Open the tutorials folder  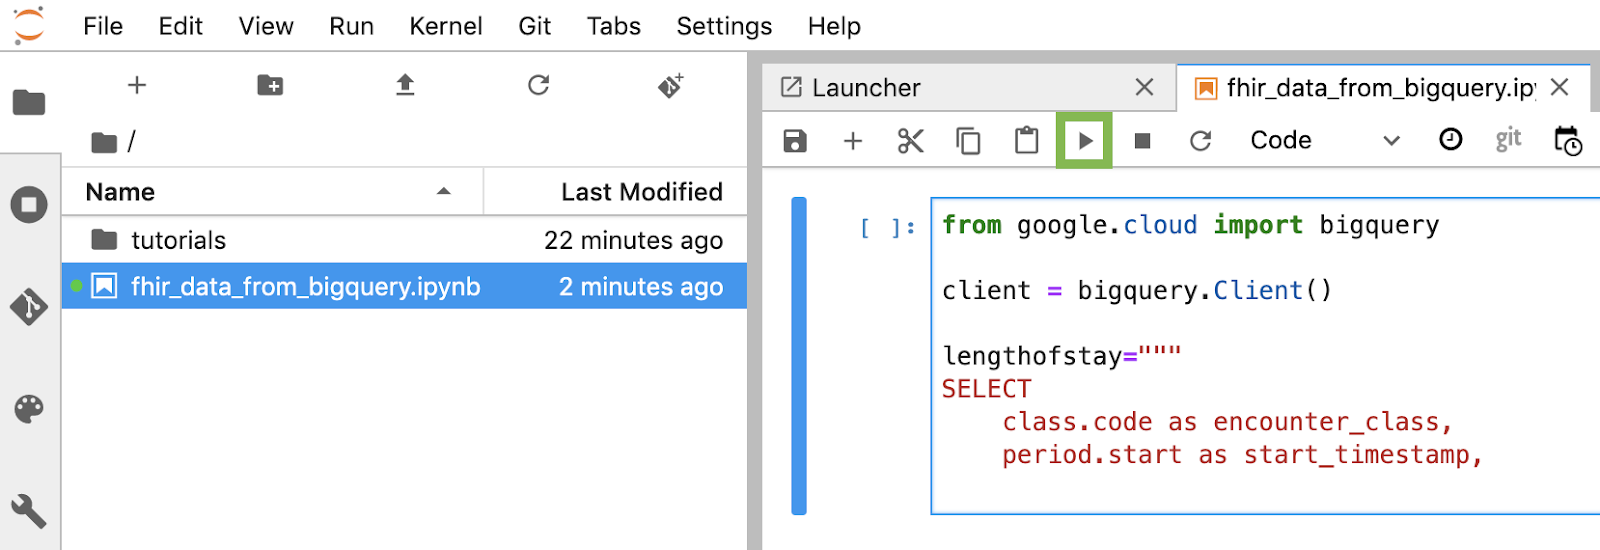pos(178,240)
